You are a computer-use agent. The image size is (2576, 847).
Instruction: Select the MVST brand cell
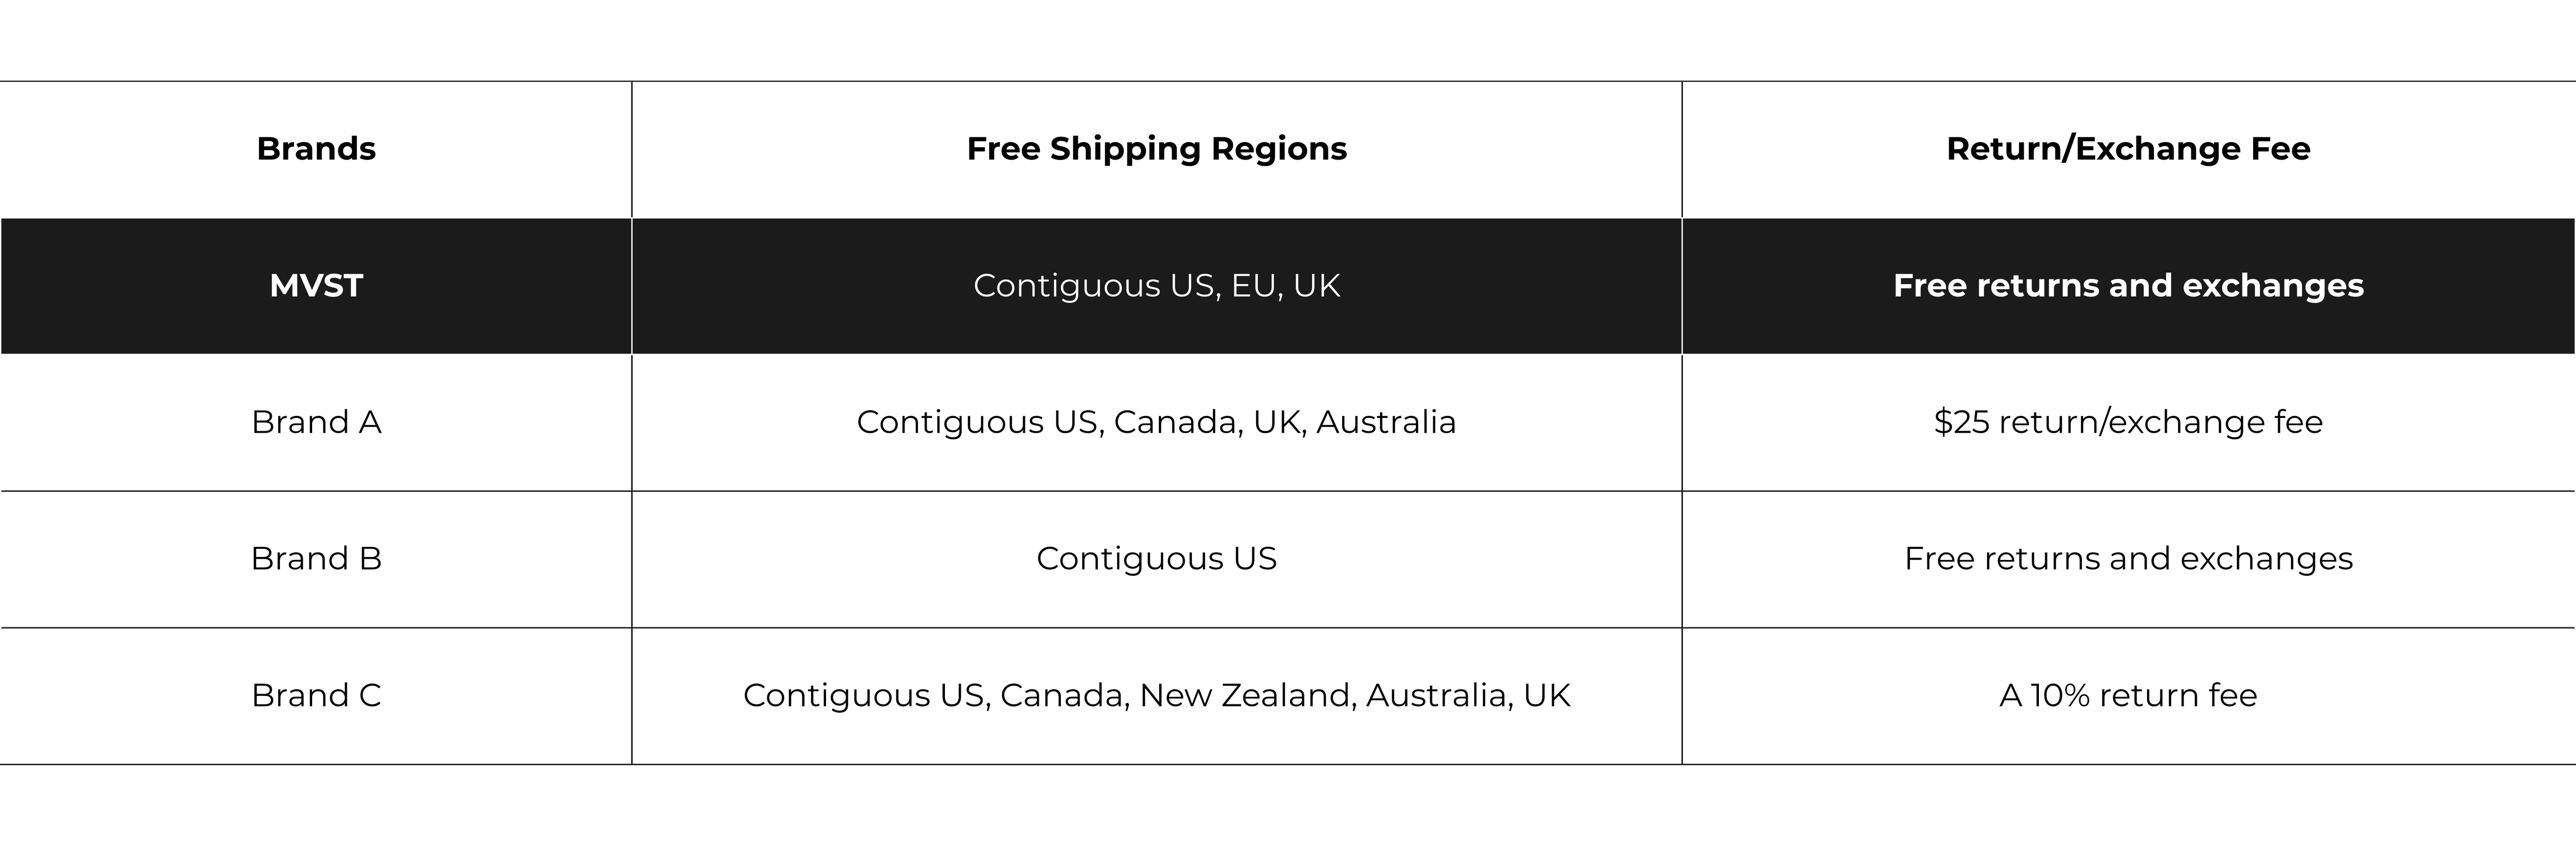316,286
